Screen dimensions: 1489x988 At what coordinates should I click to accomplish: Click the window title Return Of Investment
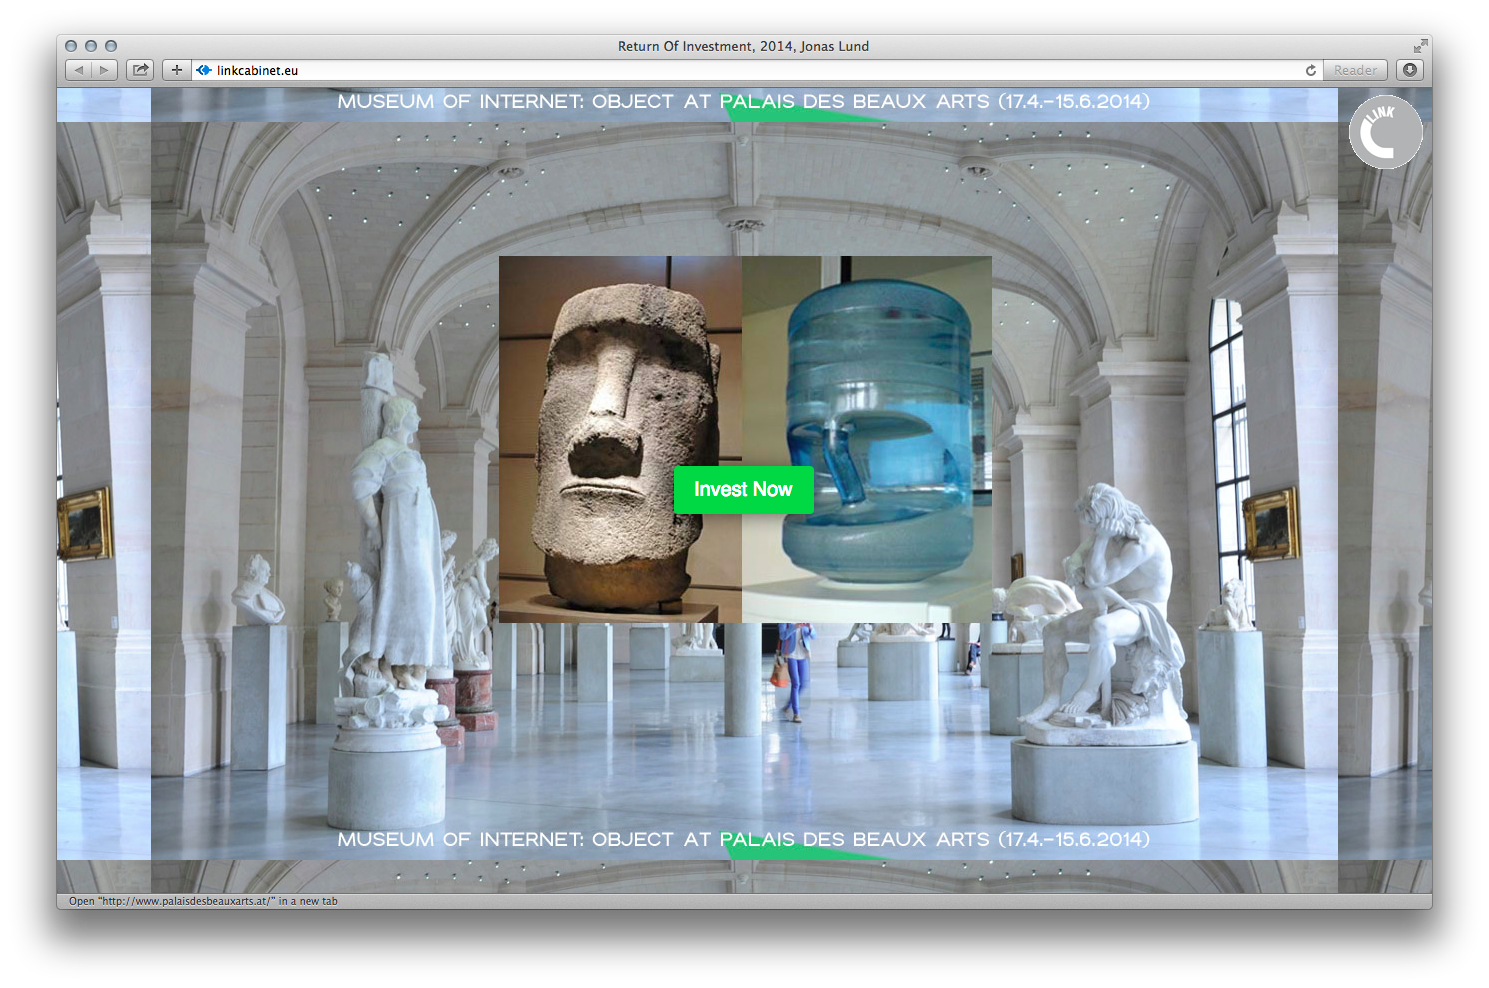(743, 46)
